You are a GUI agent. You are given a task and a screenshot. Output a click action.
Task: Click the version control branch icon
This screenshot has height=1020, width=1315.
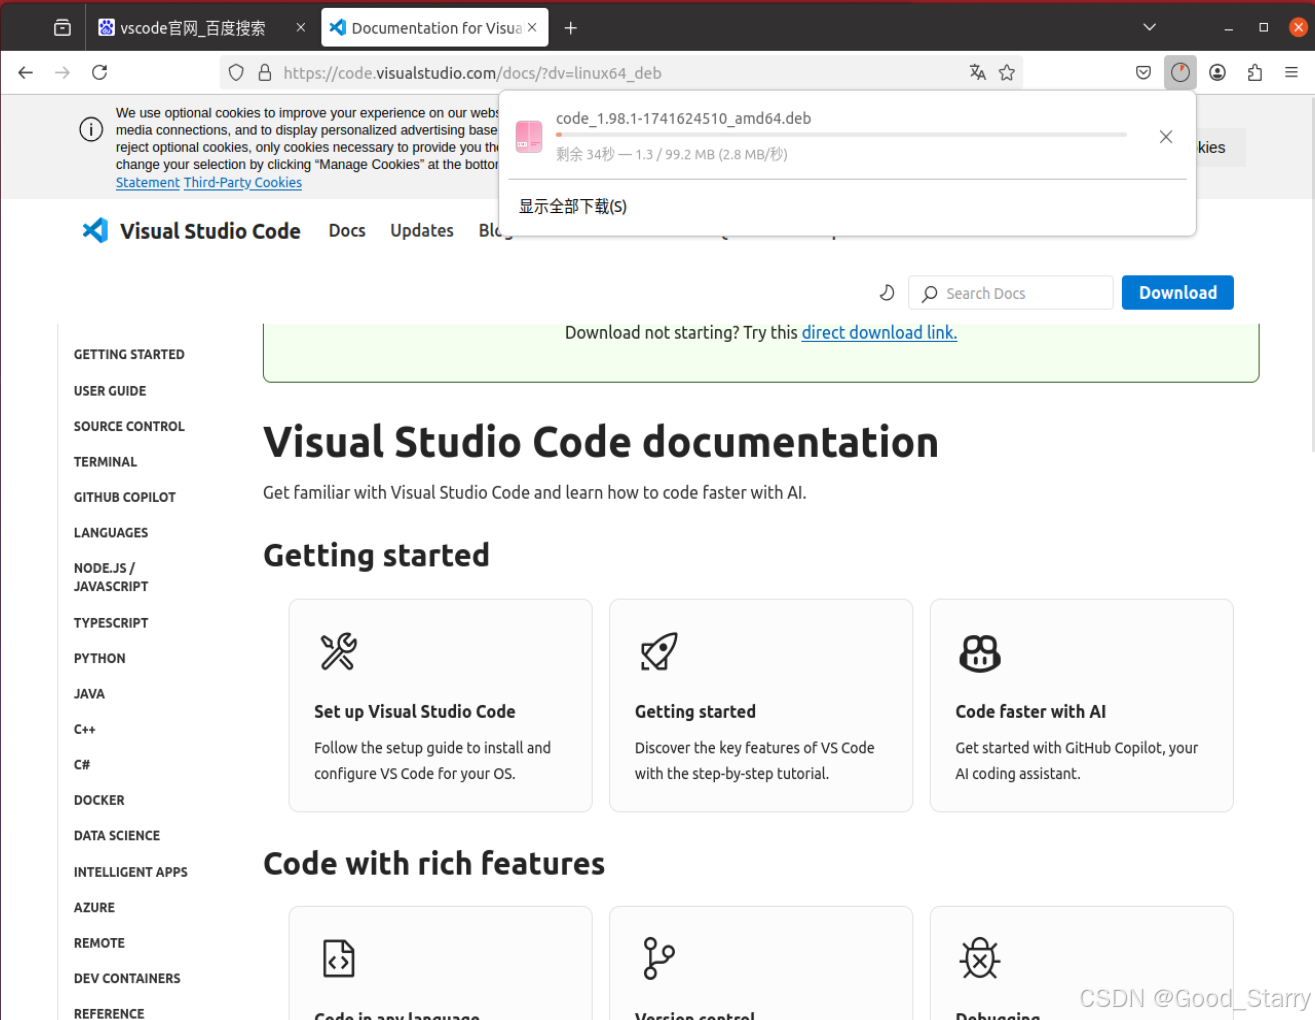(x=659, y=958)
